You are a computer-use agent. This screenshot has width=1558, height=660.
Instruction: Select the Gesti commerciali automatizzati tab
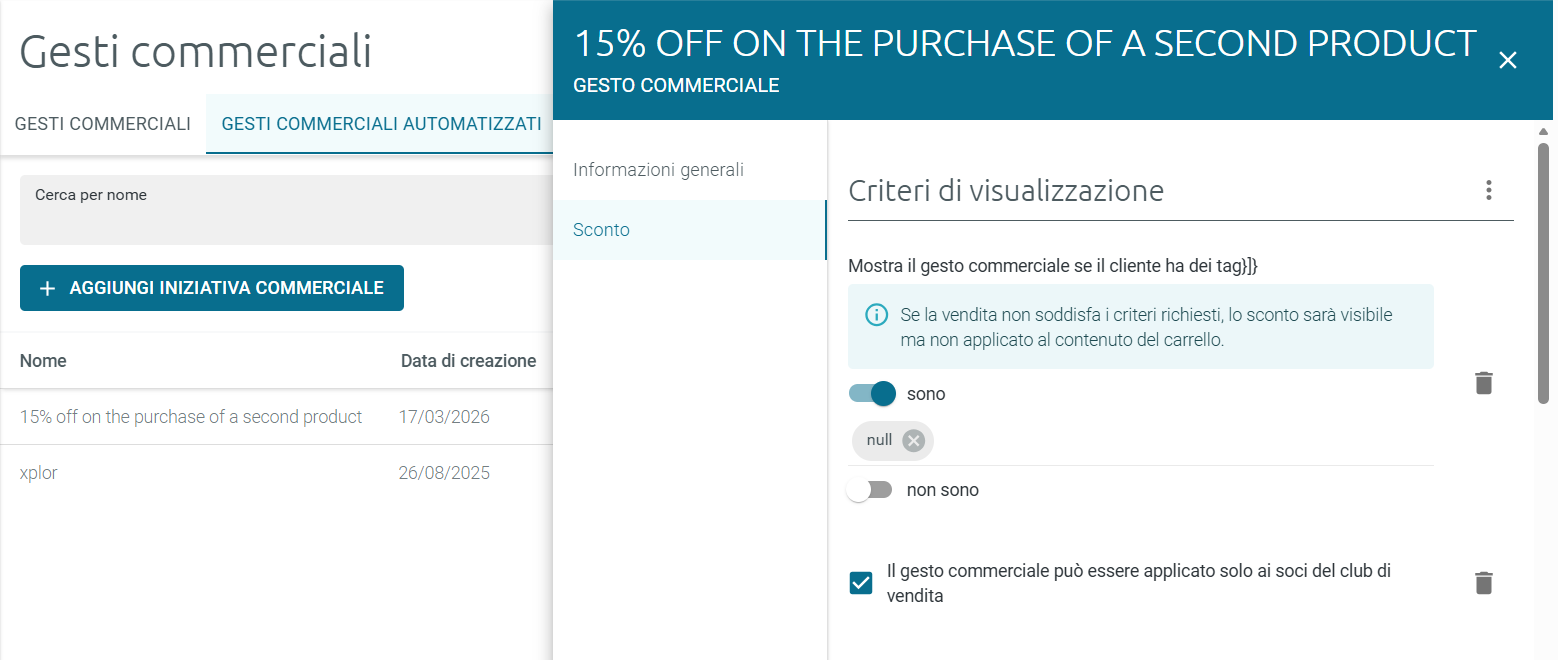[x=381, y=124]
